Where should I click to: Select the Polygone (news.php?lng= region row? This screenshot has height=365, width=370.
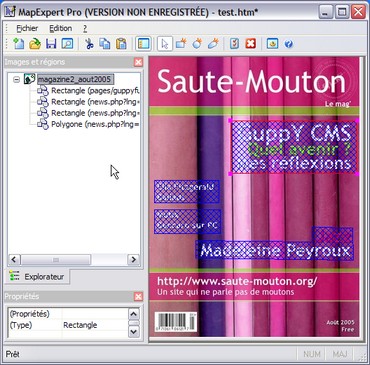click(95, 124)
